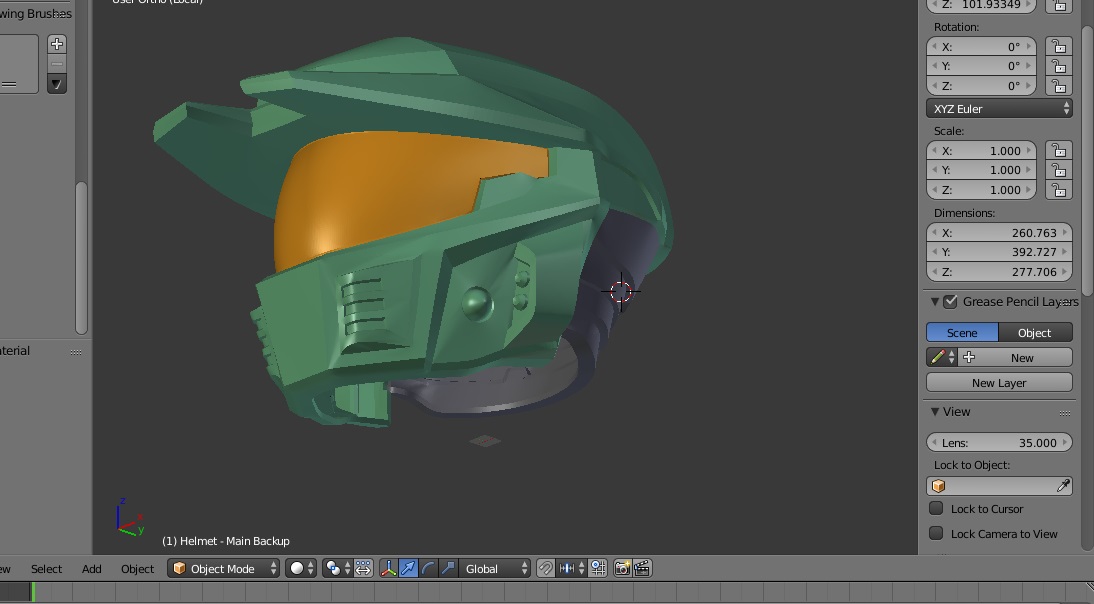Click the OpenGL render animation clapper icon
The image size is (1094, 604).
[642, 568]
